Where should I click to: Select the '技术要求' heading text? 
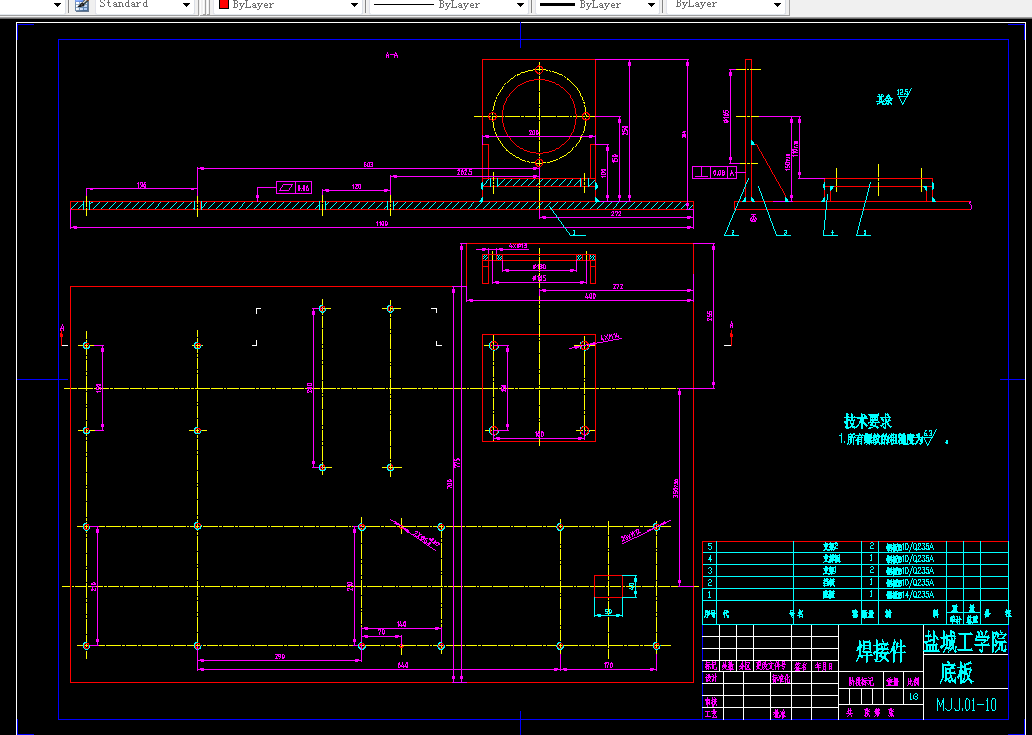click(867, 421)
